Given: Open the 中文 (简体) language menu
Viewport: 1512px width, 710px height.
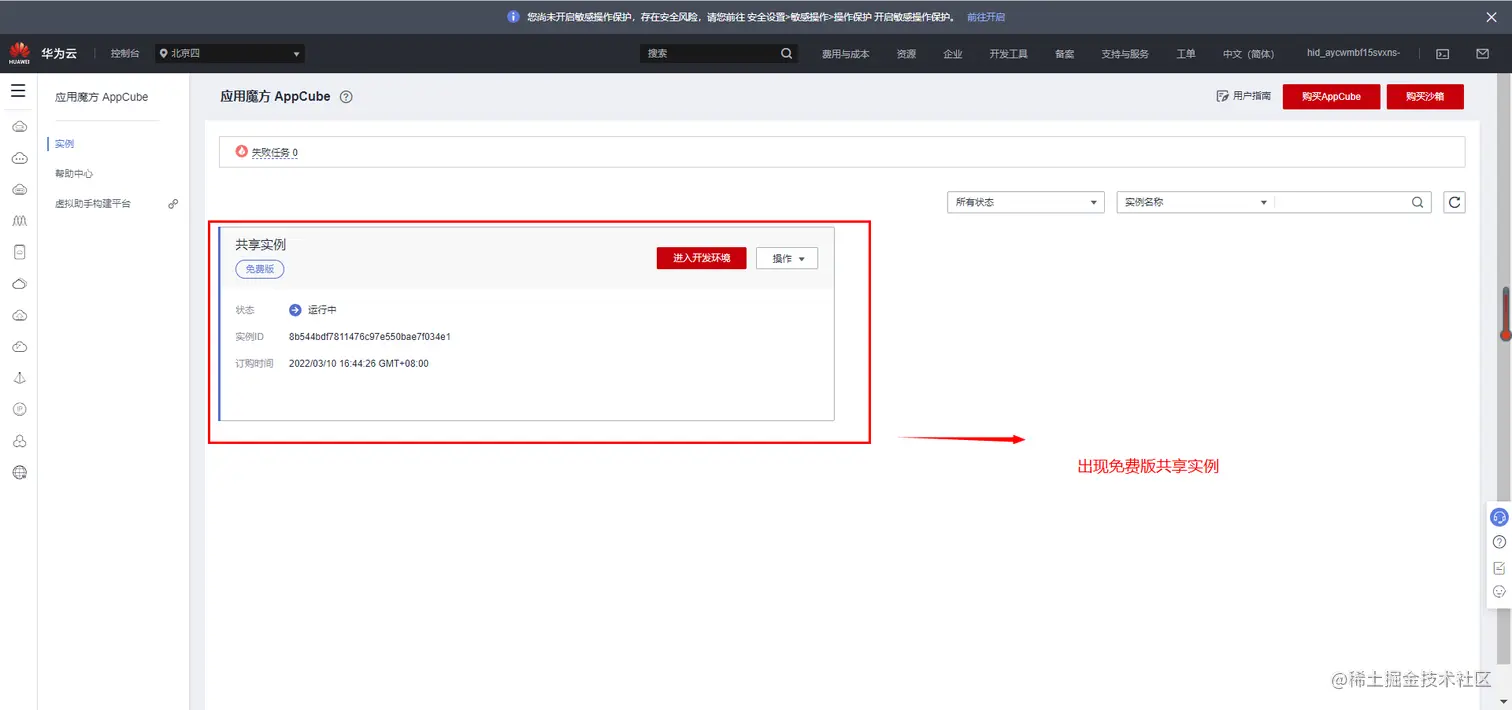Looking at the screenshot, I should [x=1248, y=54].
